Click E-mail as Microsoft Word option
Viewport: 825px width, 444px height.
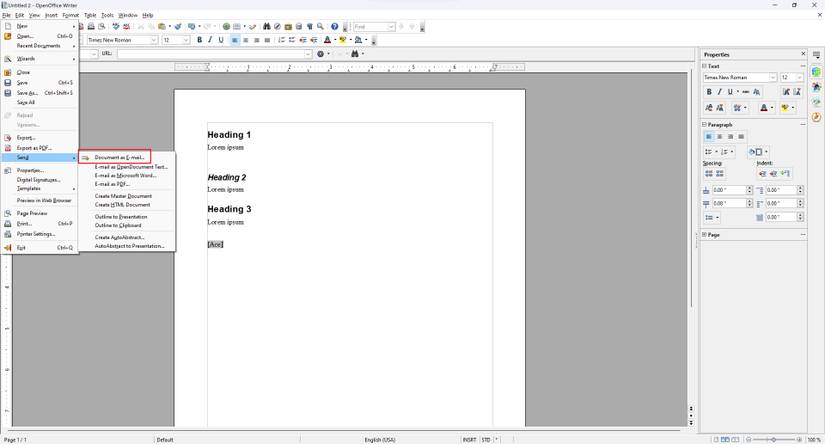125,175
